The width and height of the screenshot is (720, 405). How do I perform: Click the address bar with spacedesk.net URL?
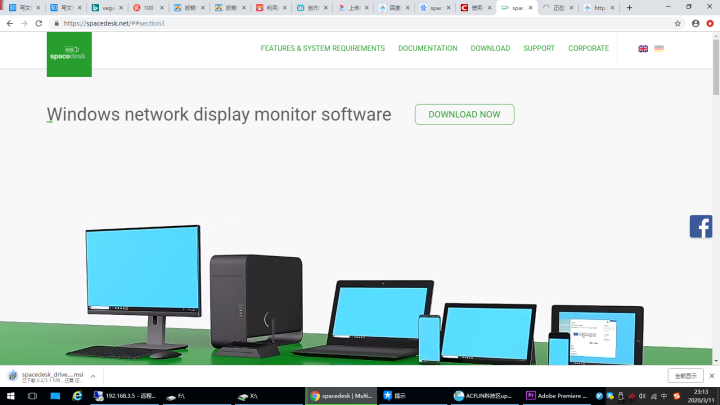(x=363, y=23)
